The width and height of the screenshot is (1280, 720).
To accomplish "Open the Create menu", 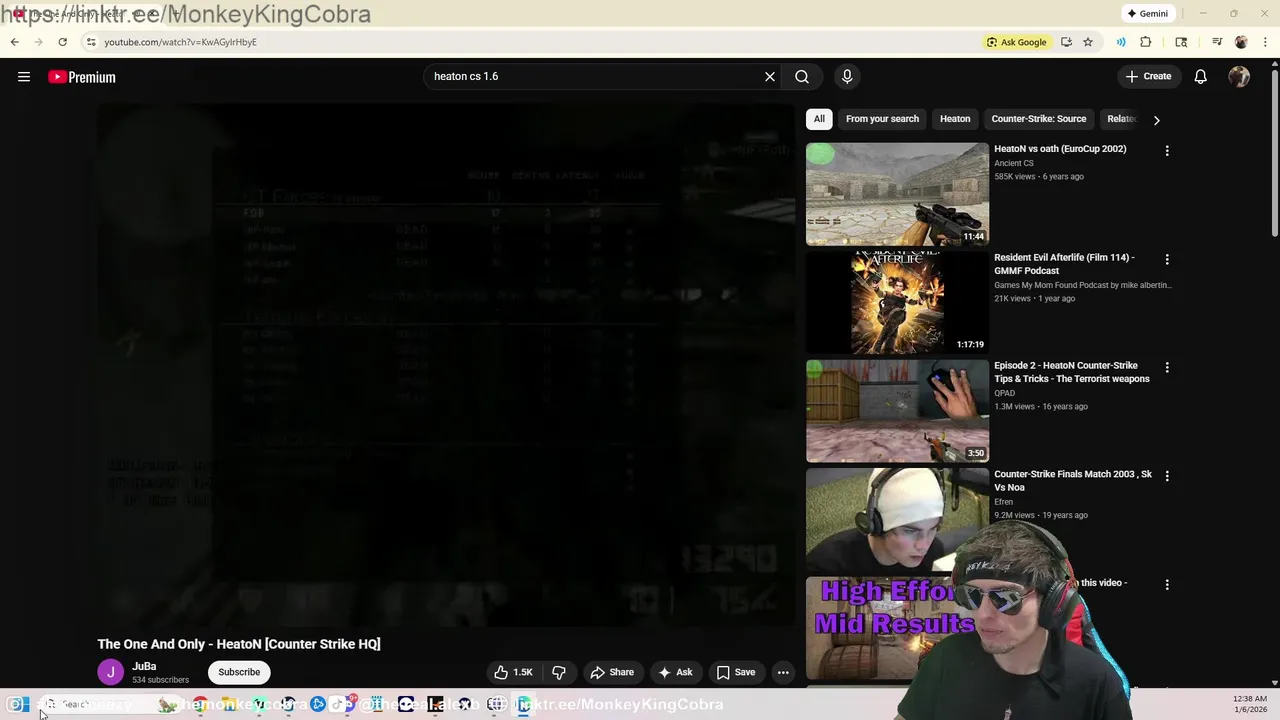I will (x=1148, y=76).
